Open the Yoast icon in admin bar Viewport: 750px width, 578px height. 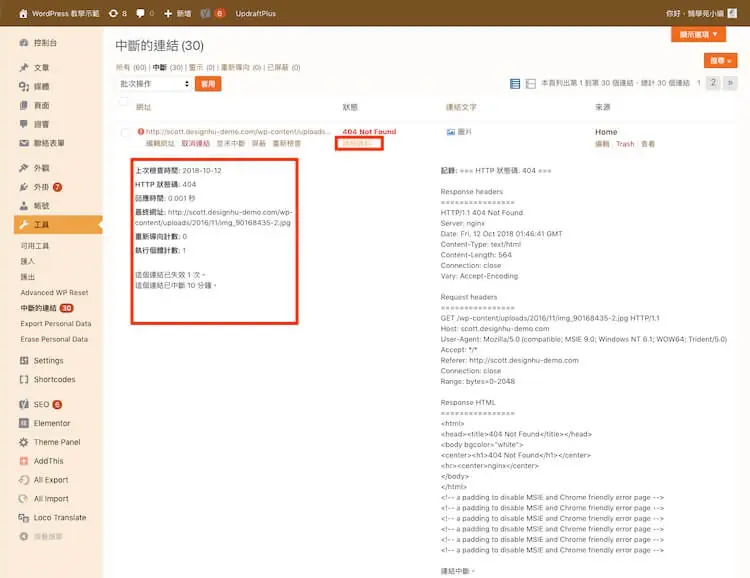point(205,13)
